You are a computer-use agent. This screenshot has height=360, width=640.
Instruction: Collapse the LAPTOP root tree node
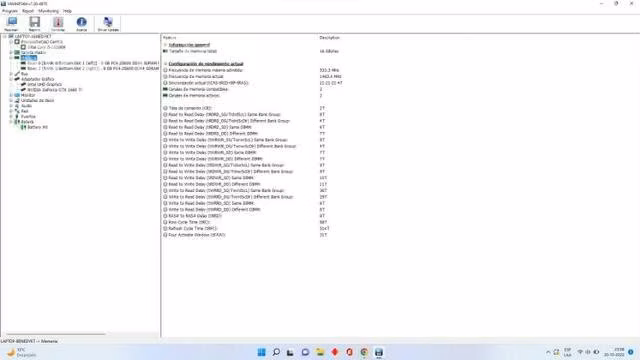tap(4, 36)
